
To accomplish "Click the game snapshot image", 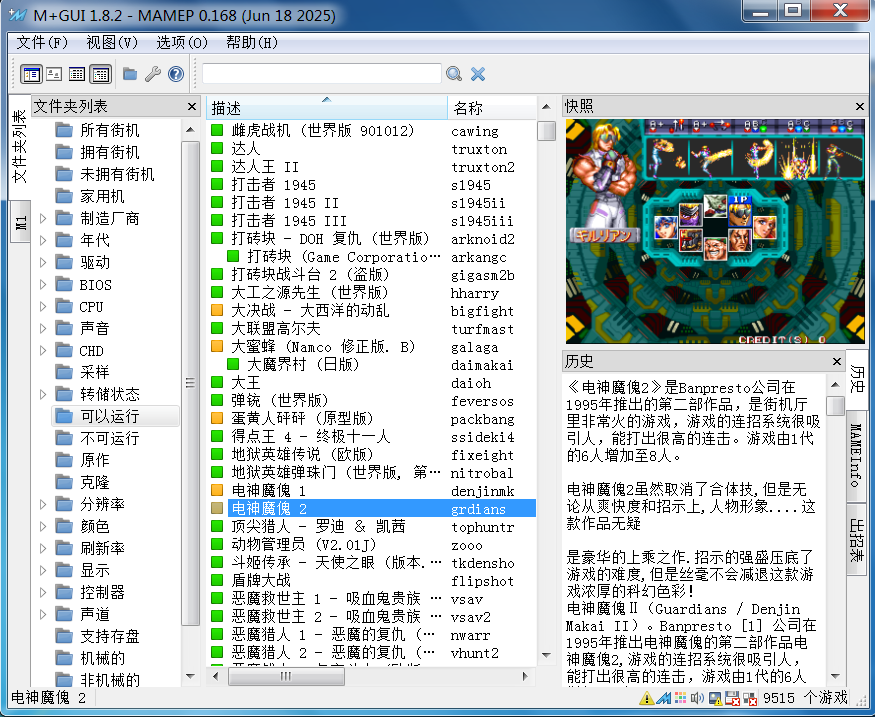I will (x=715, y=231).
